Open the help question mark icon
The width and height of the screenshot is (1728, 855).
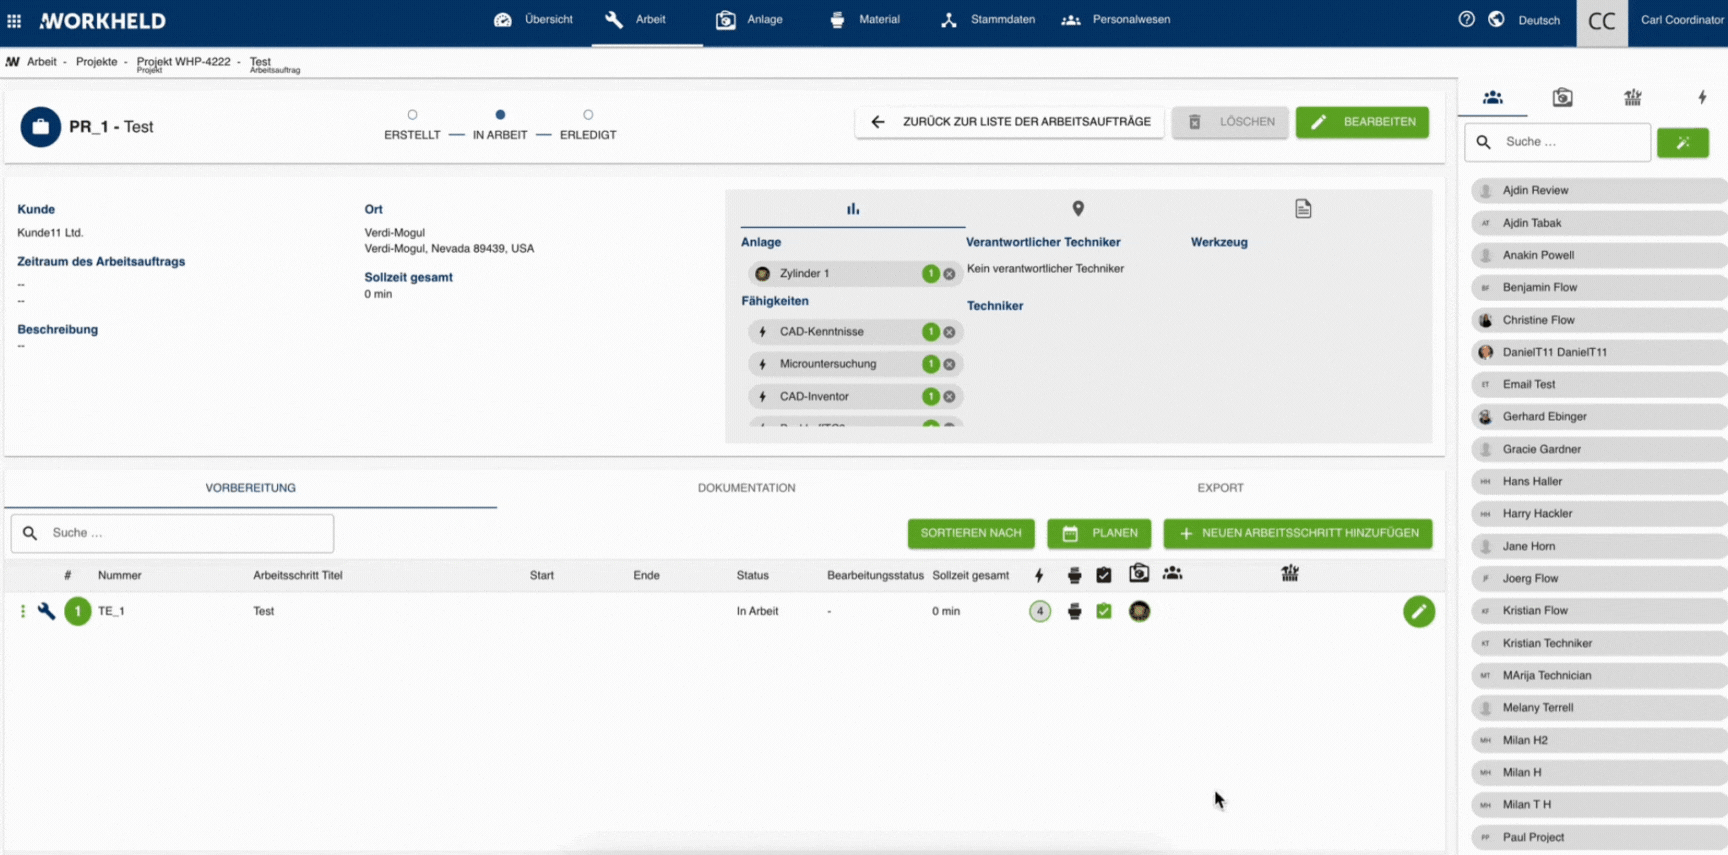coord(1466,19)
